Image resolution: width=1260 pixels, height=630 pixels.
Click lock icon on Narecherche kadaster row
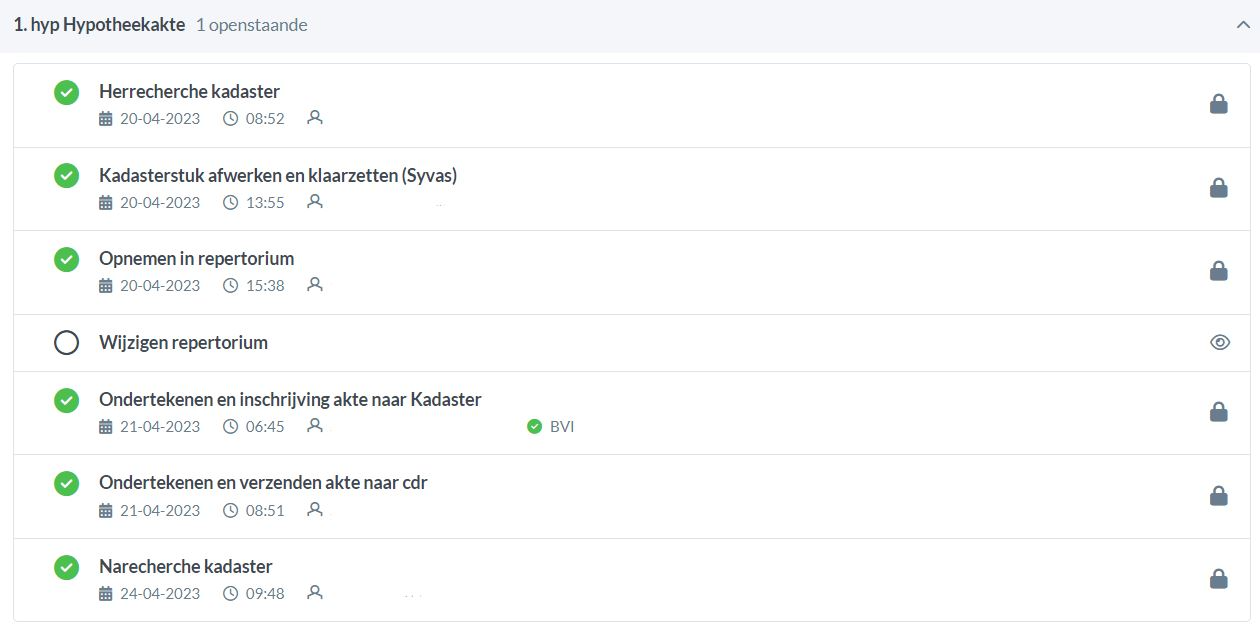point(1218,579)
